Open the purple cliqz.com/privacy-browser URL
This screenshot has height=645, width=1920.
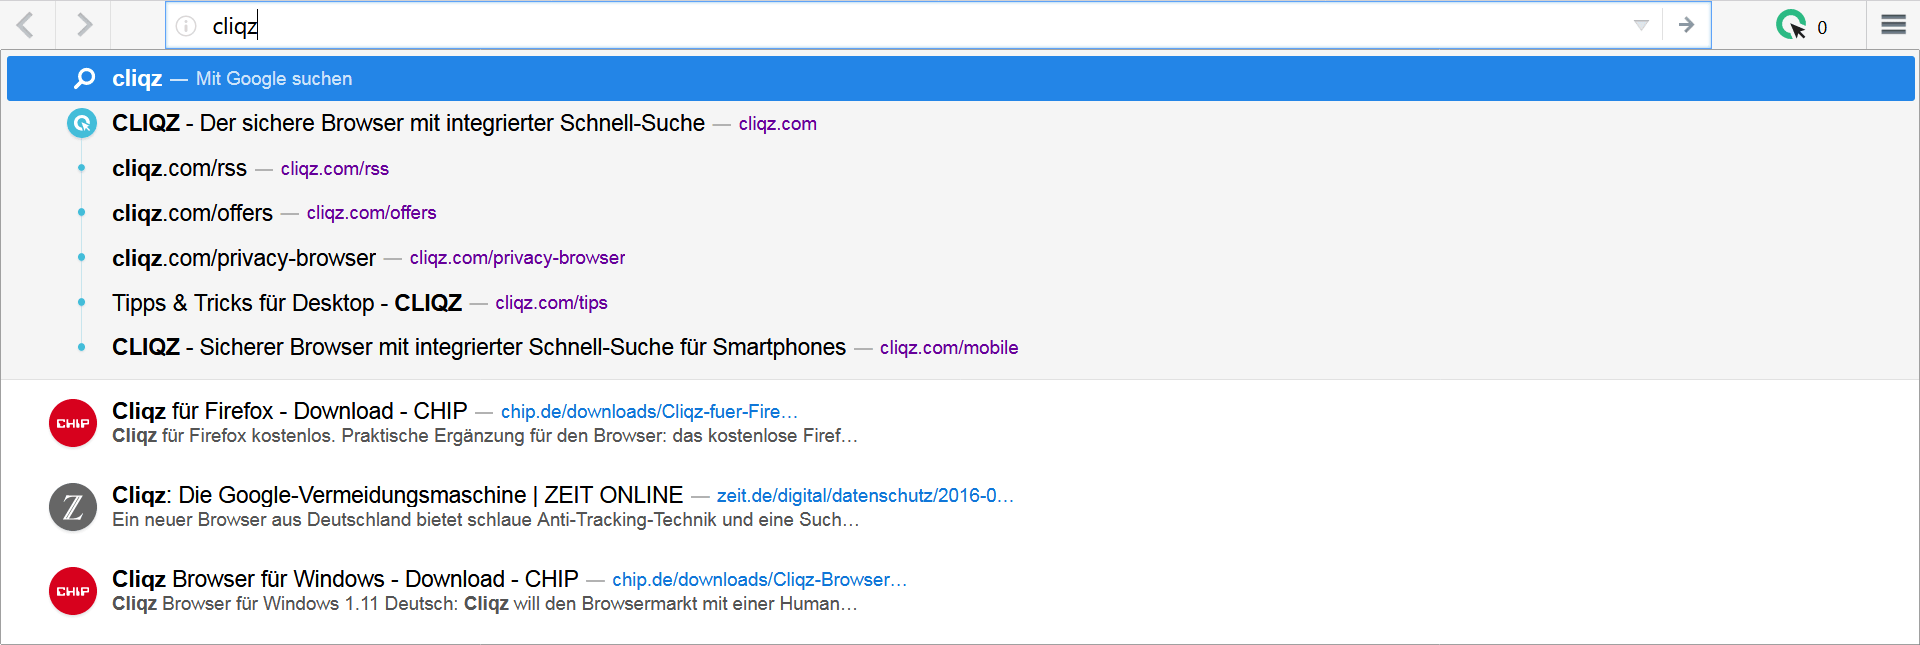517,258
